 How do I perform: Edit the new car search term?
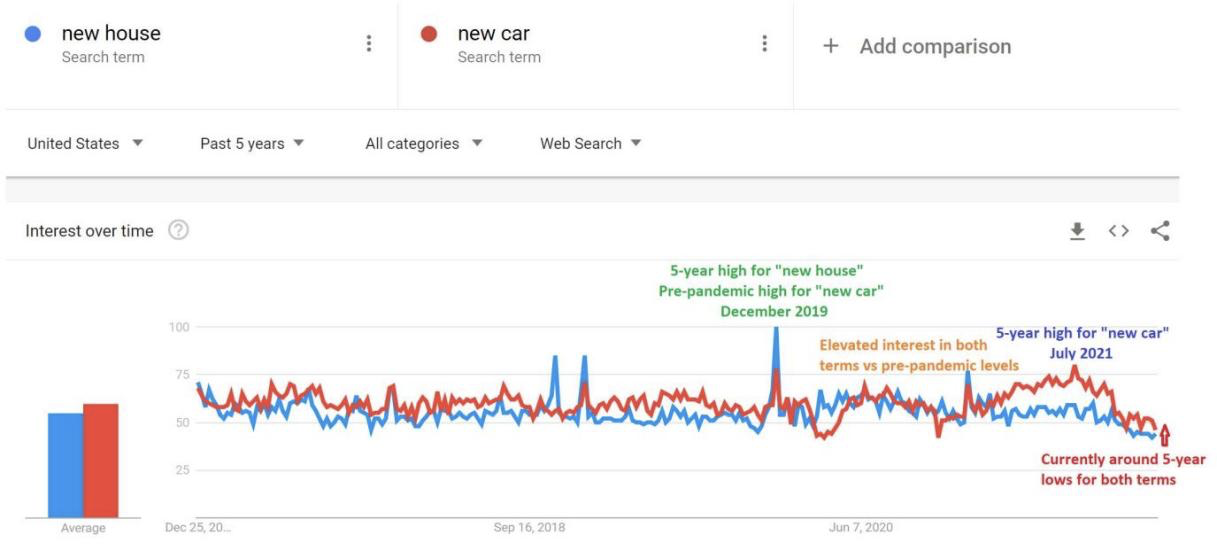494,34
